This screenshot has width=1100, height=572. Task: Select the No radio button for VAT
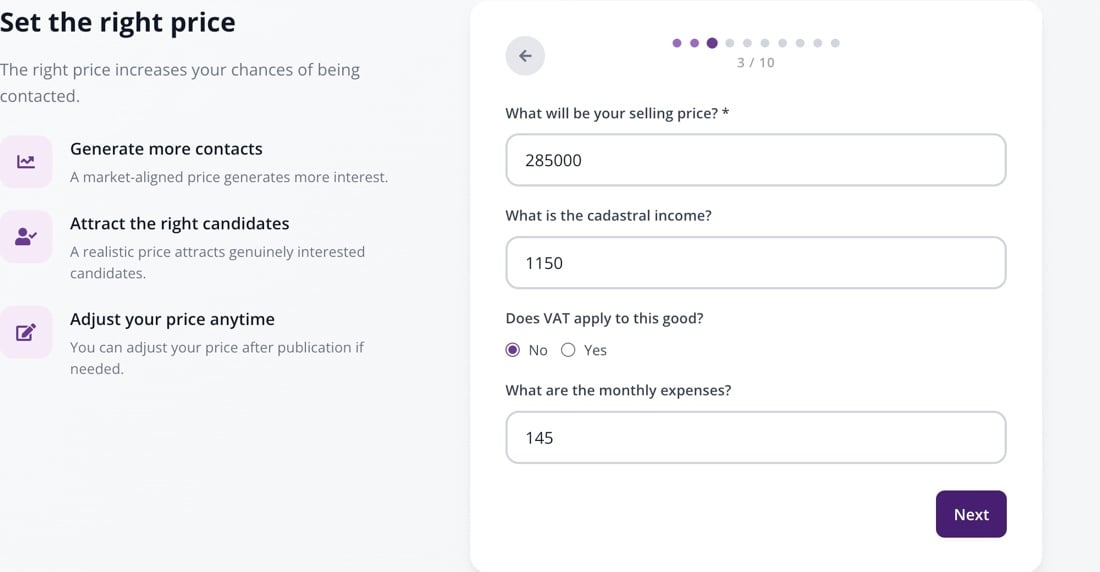click(x=513, y=350)
